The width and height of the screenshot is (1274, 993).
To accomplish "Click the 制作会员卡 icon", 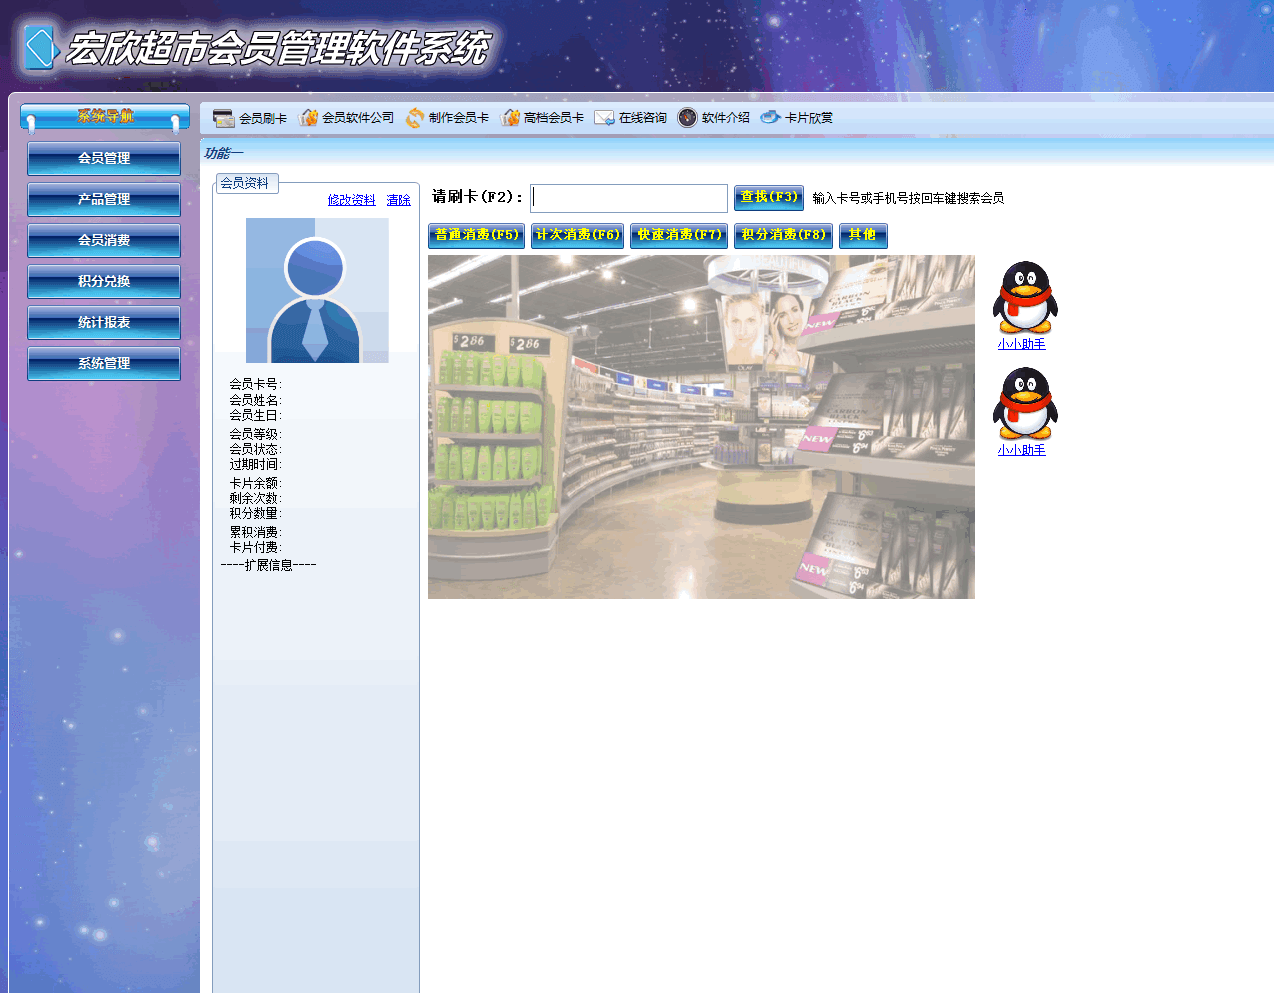I will click(x=415, y=118).
